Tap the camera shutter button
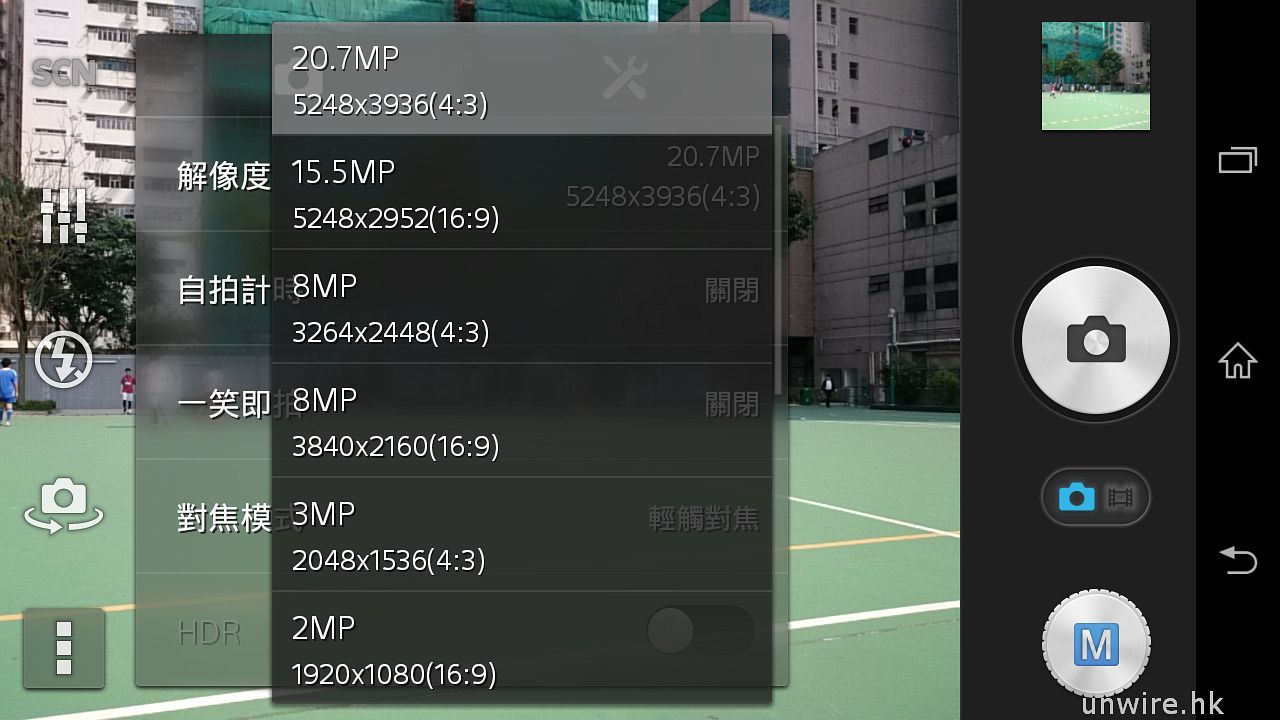The height and width of the screenshot is (720, 1280). [x=1096, y=341]
